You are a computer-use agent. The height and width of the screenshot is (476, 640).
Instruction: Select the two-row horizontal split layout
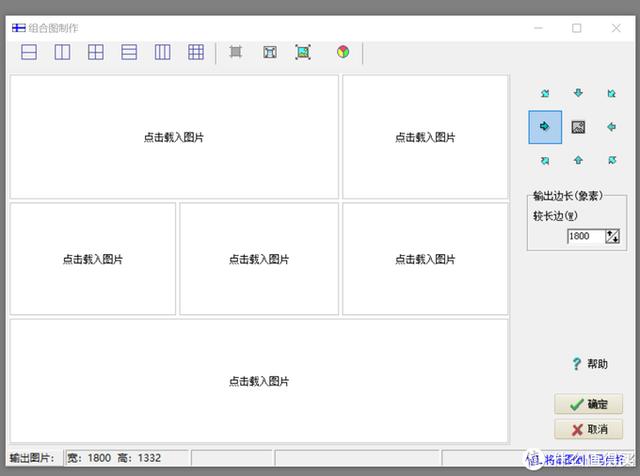point(29,52)
